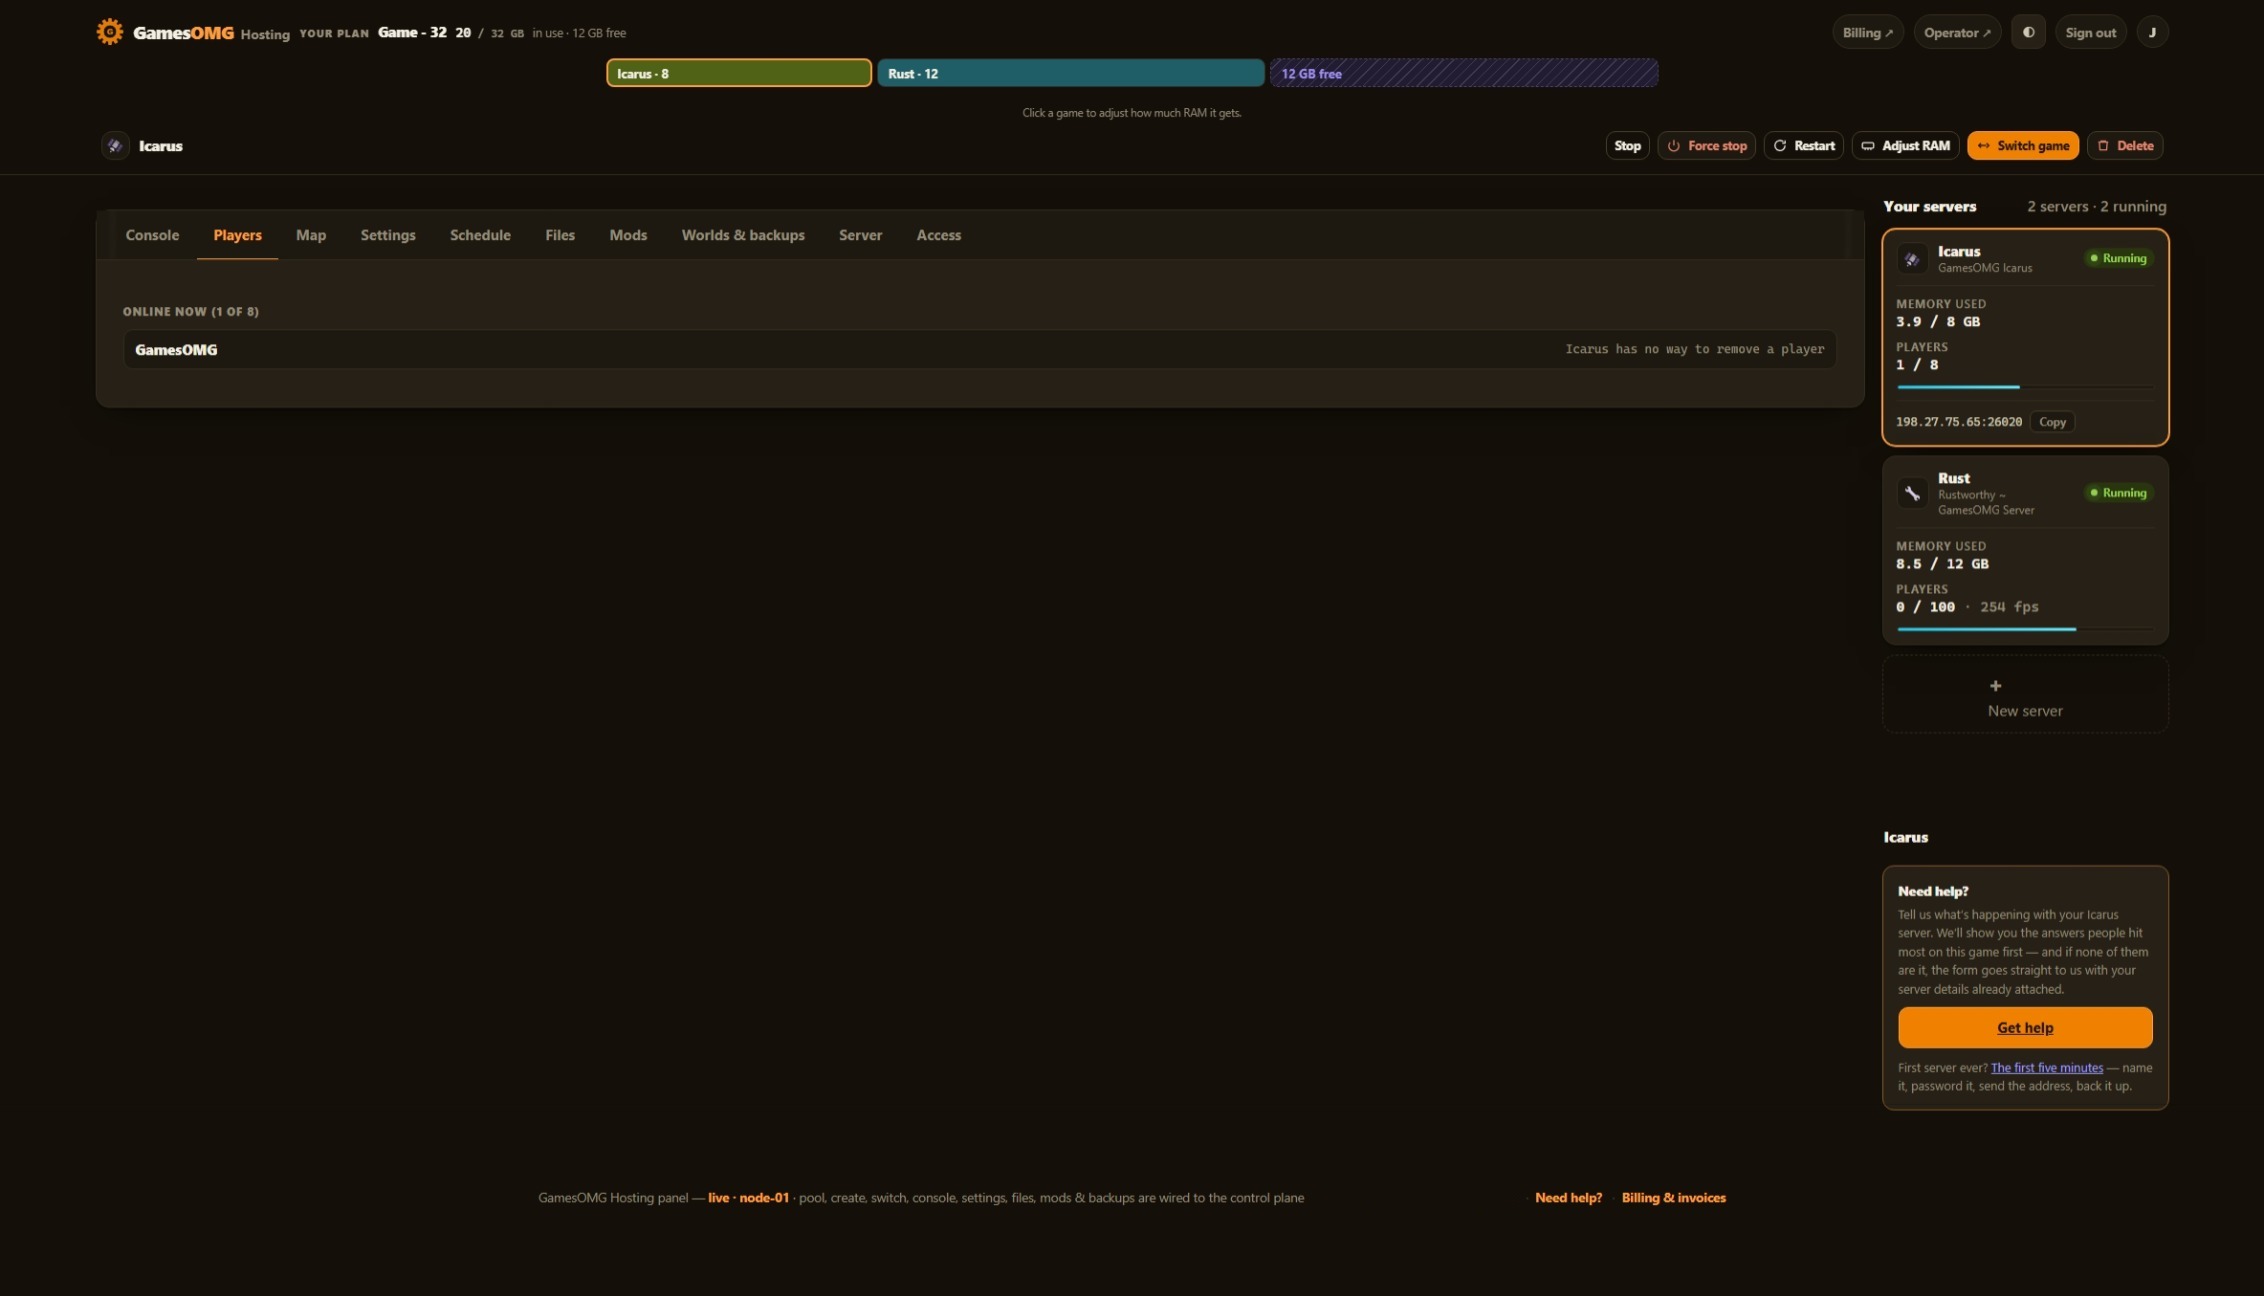Open Billing external link

(1867, 32)
